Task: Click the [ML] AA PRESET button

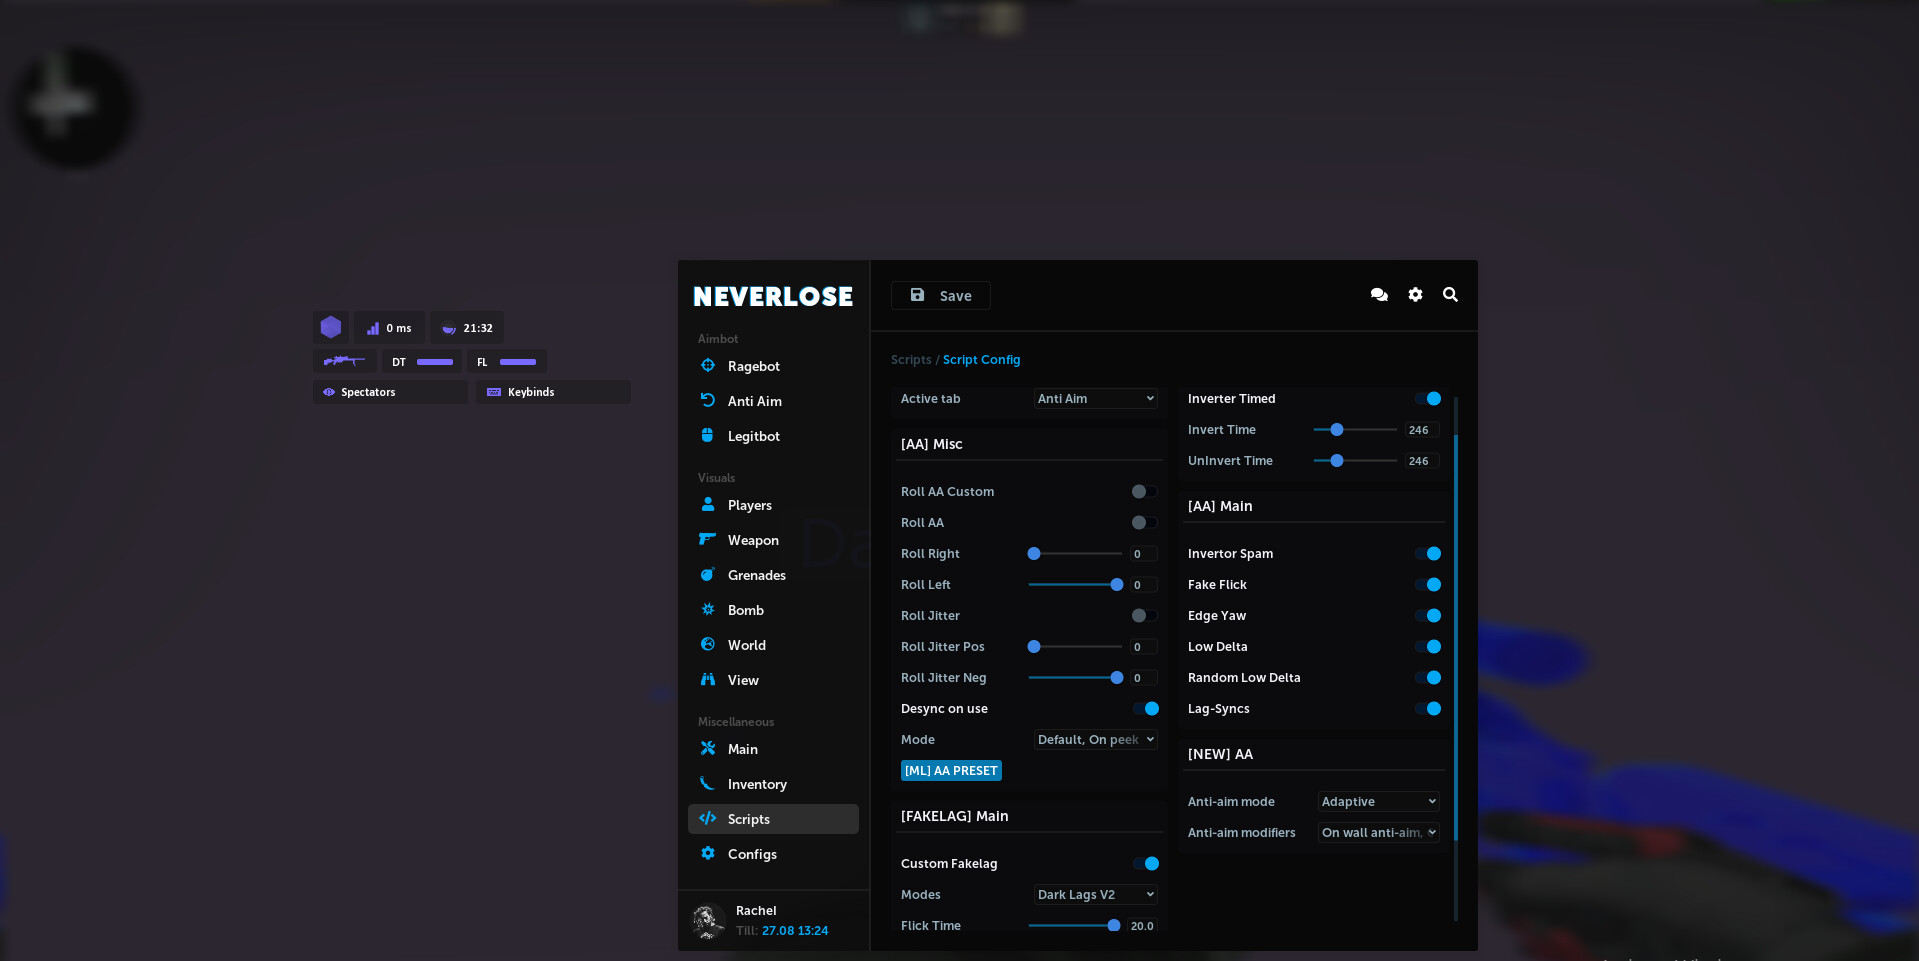Action: pos(951,770)
